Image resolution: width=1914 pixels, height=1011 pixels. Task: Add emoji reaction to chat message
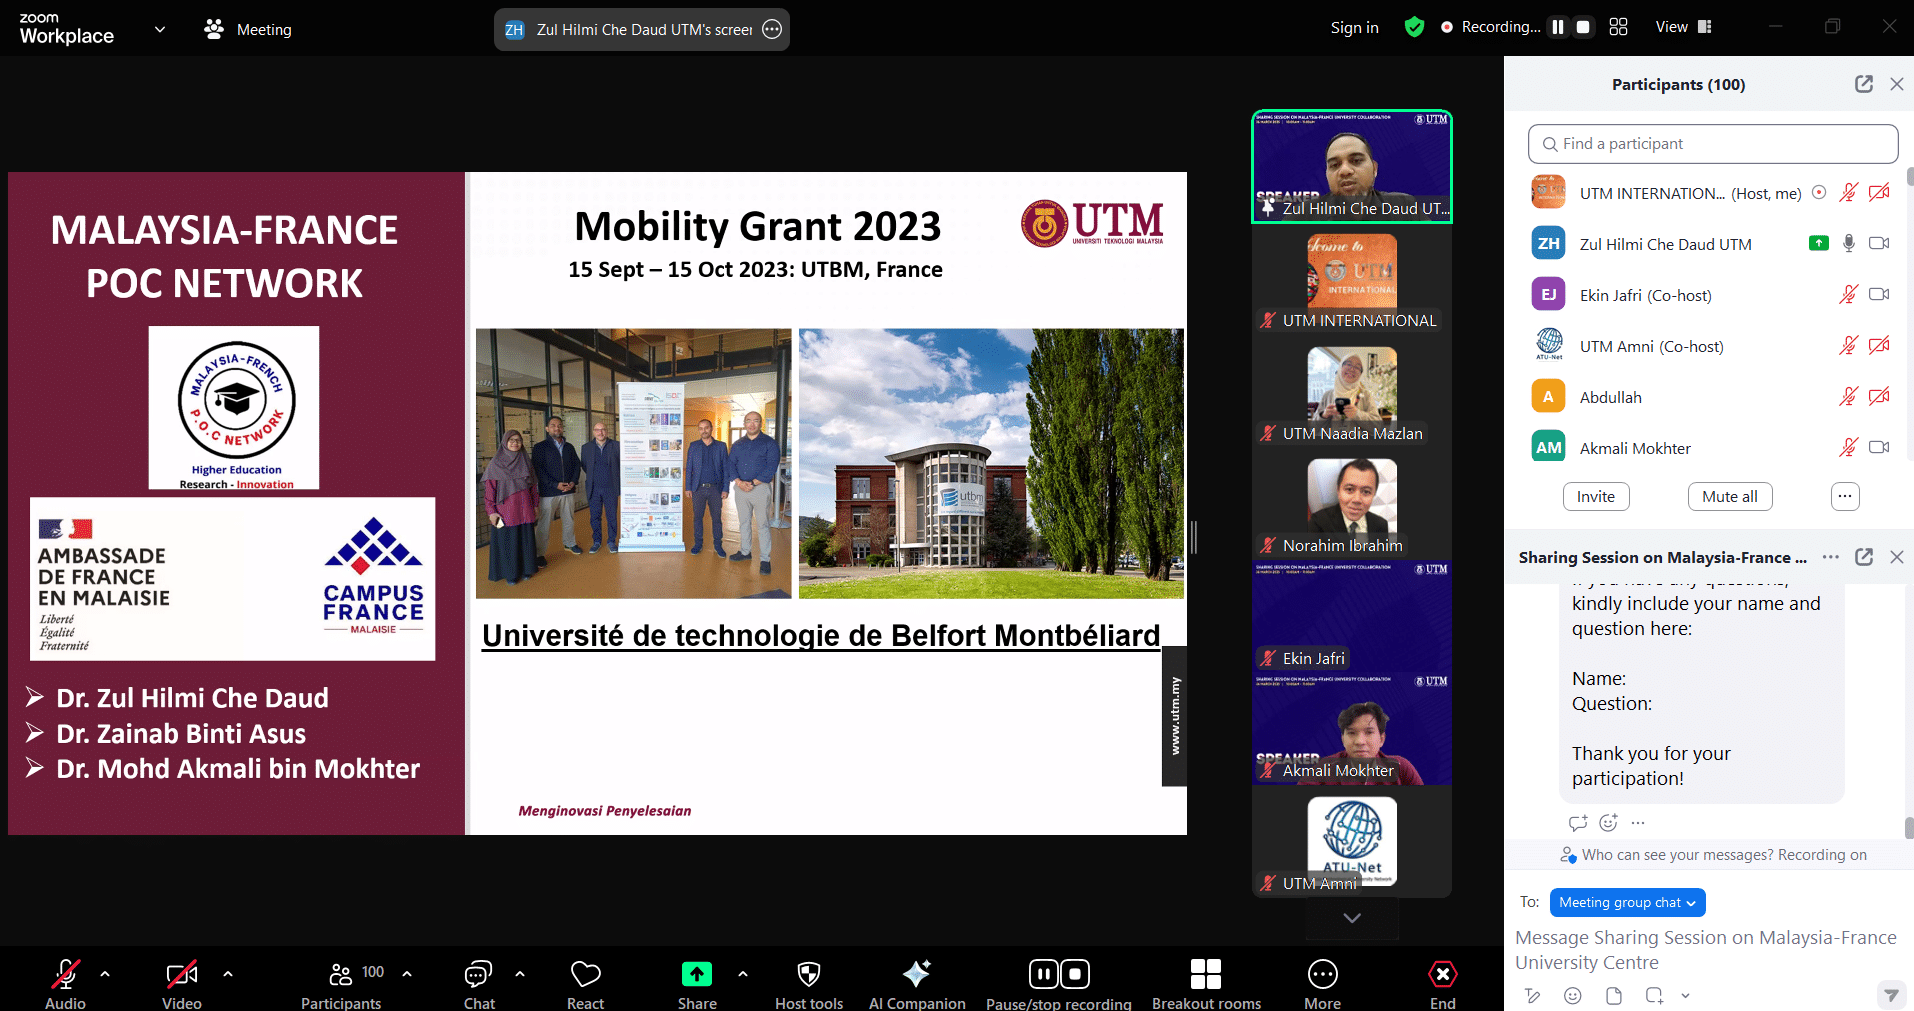coord(1608,823)
